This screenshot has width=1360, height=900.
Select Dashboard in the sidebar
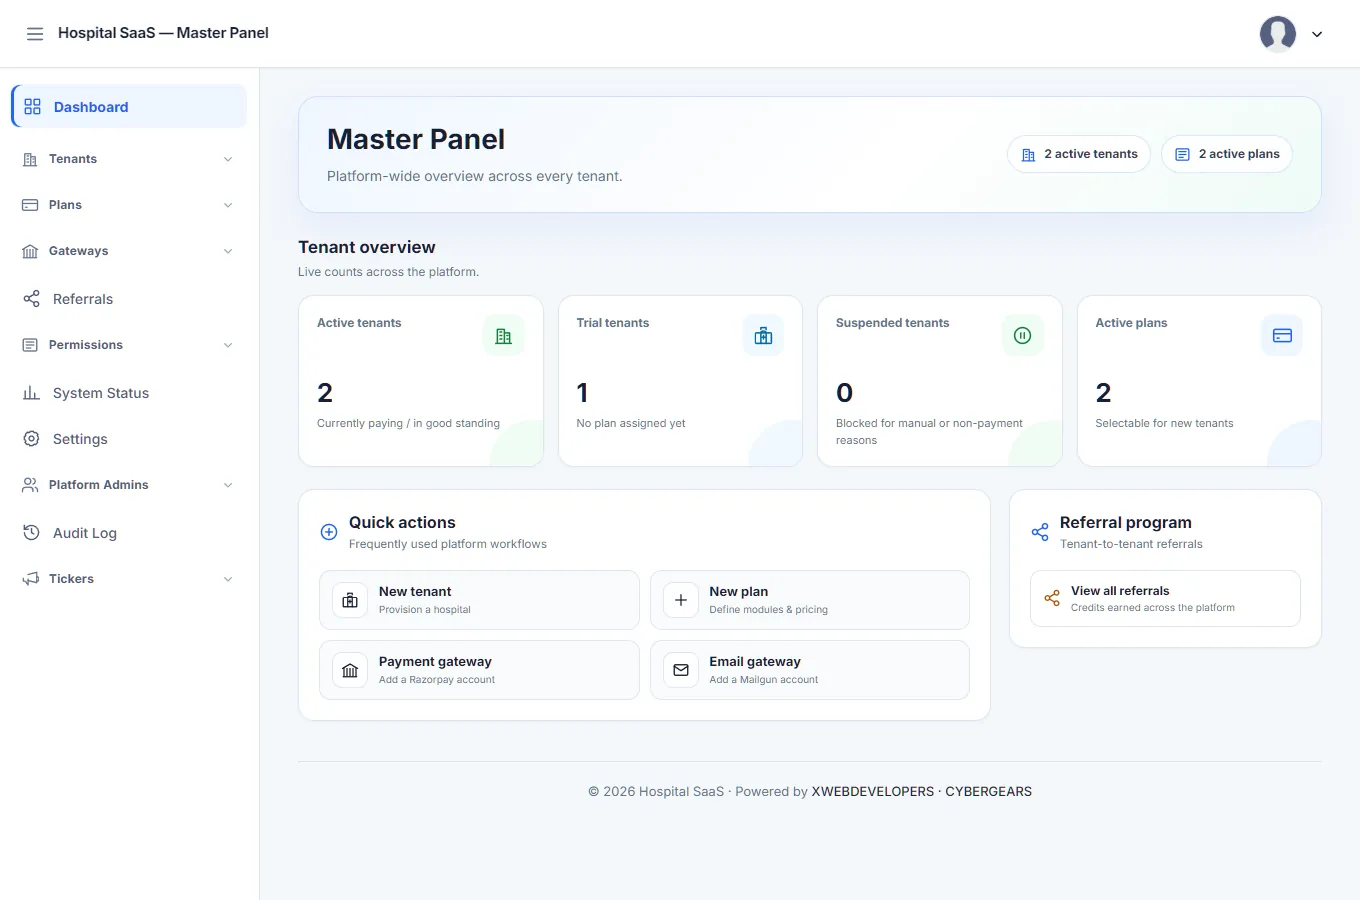click(129, 106)
